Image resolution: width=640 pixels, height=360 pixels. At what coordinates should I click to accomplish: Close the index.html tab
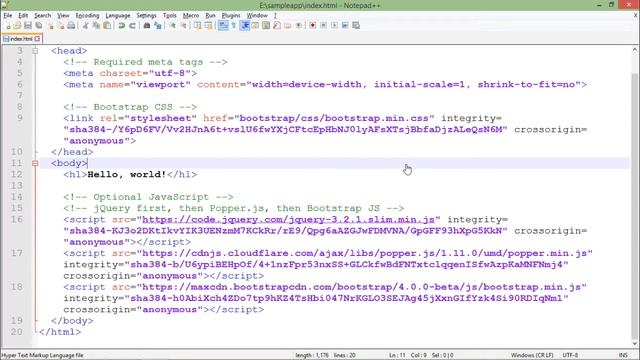point(38,39)
